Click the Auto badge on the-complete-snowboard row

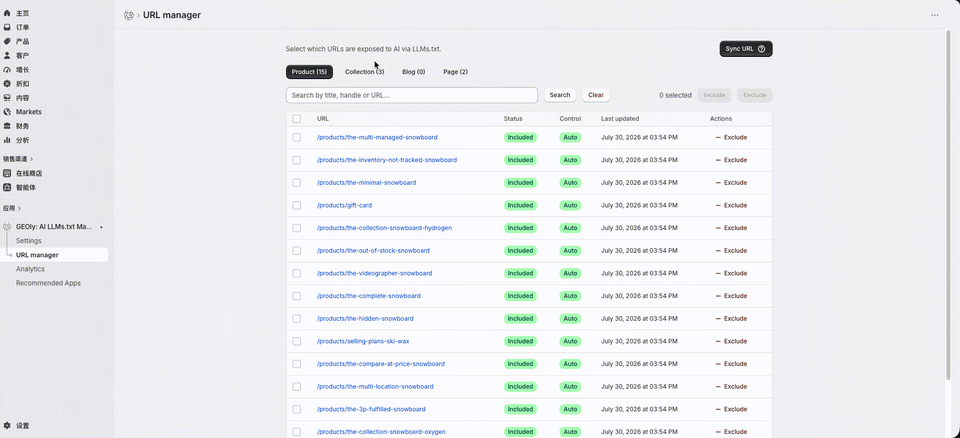click(x=570, y=296)
